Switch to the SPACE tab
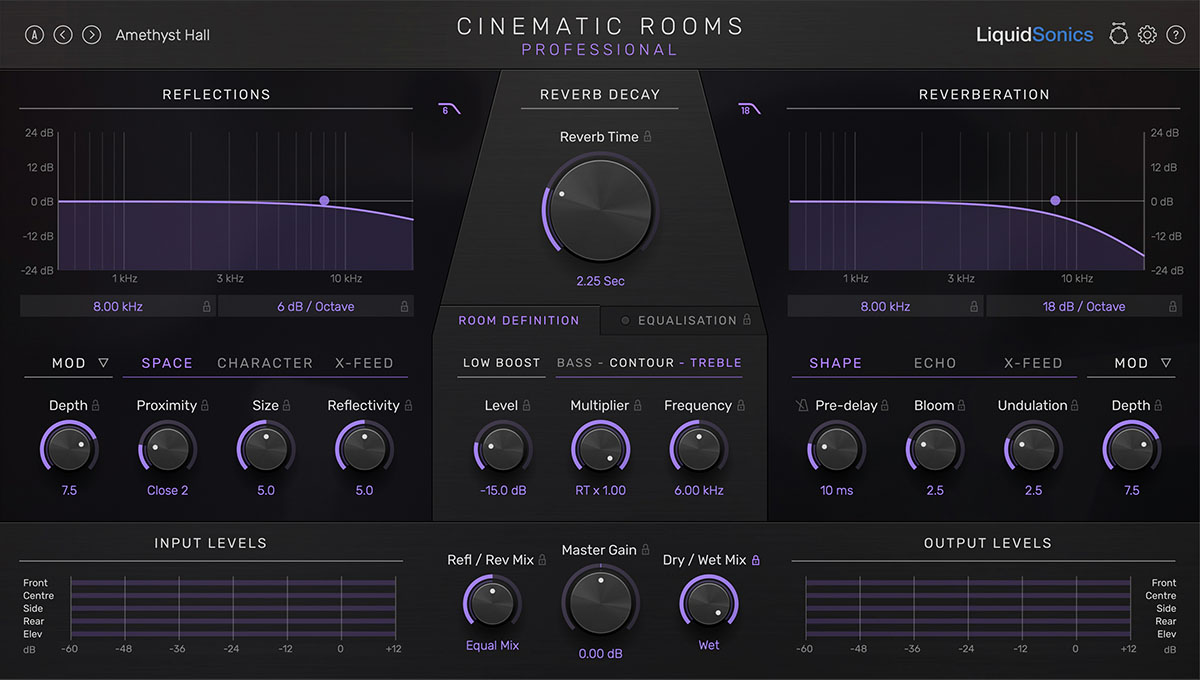The width and height of the screenshot is (1200, 680). click(x=167, y=363)
